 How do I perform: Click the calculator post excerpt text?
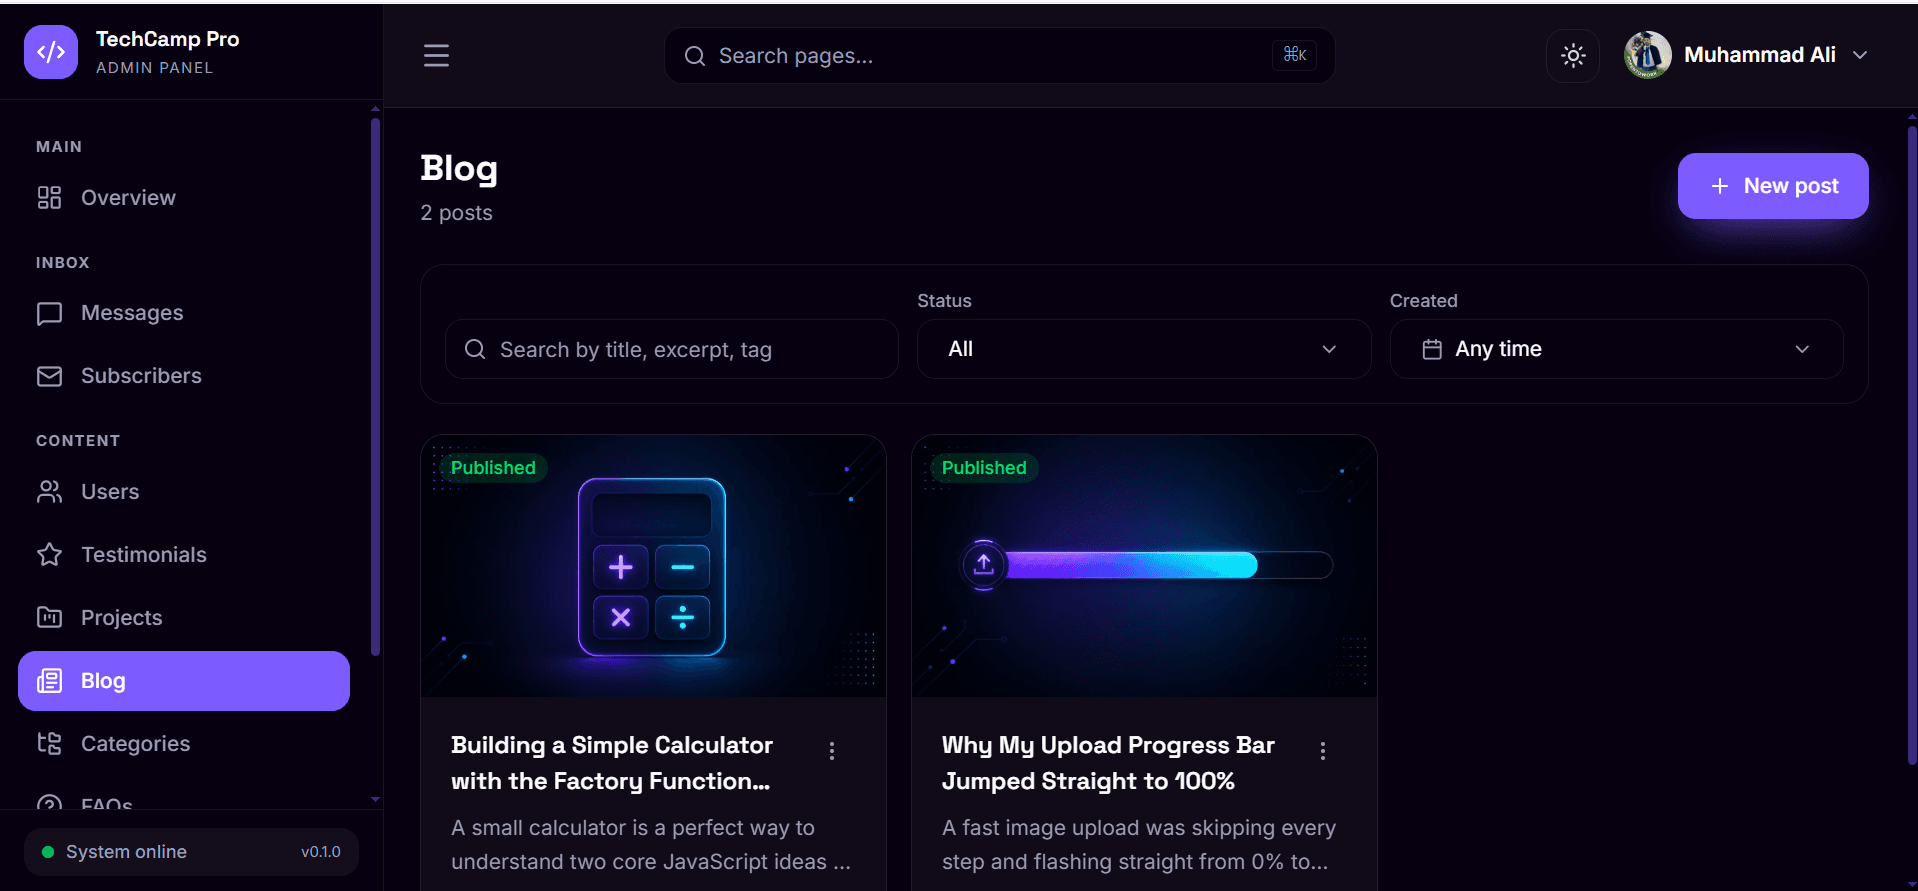[x=650, y=845]
